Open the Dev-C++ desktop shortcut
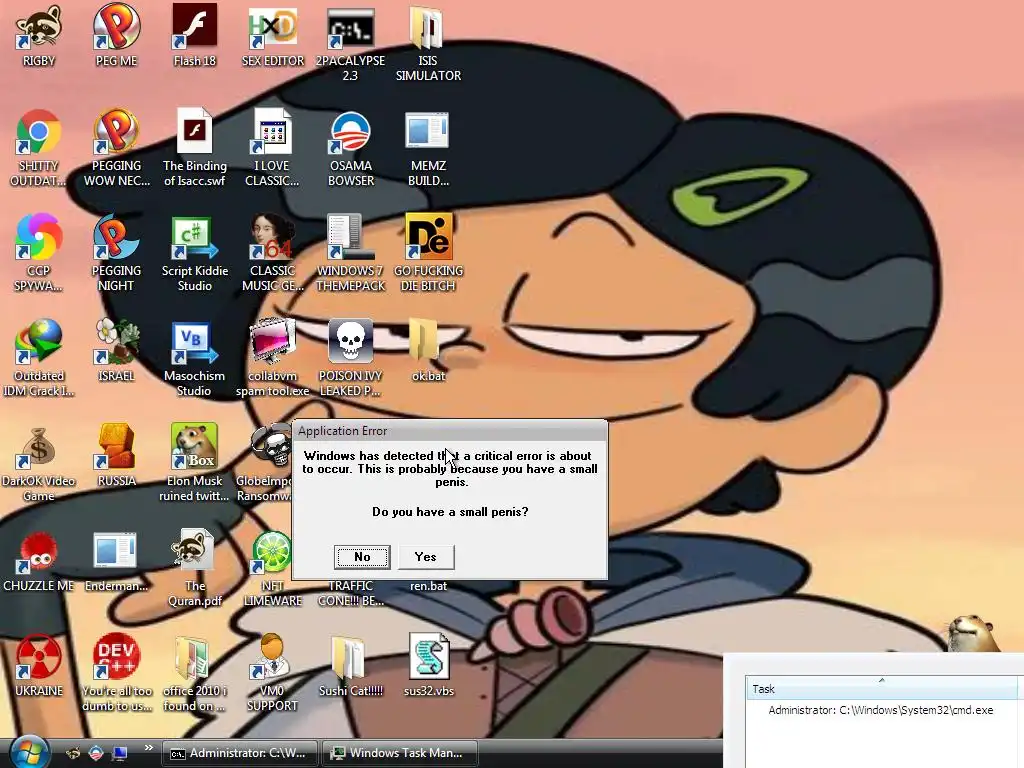This screenshot has height=768, width=1024. click(x=116, y=674)
